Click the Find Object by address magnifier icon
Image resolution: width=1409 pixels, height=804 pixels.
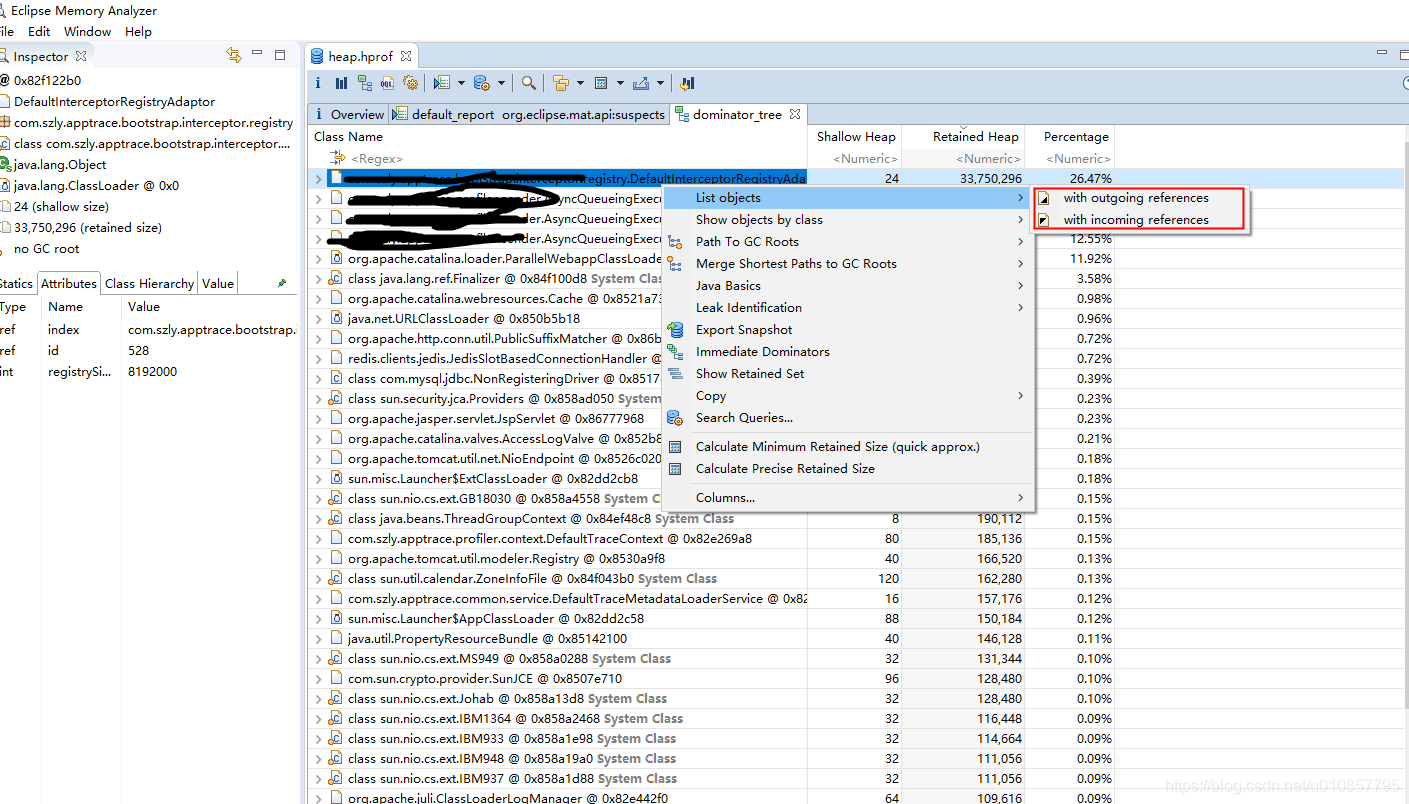529,83
